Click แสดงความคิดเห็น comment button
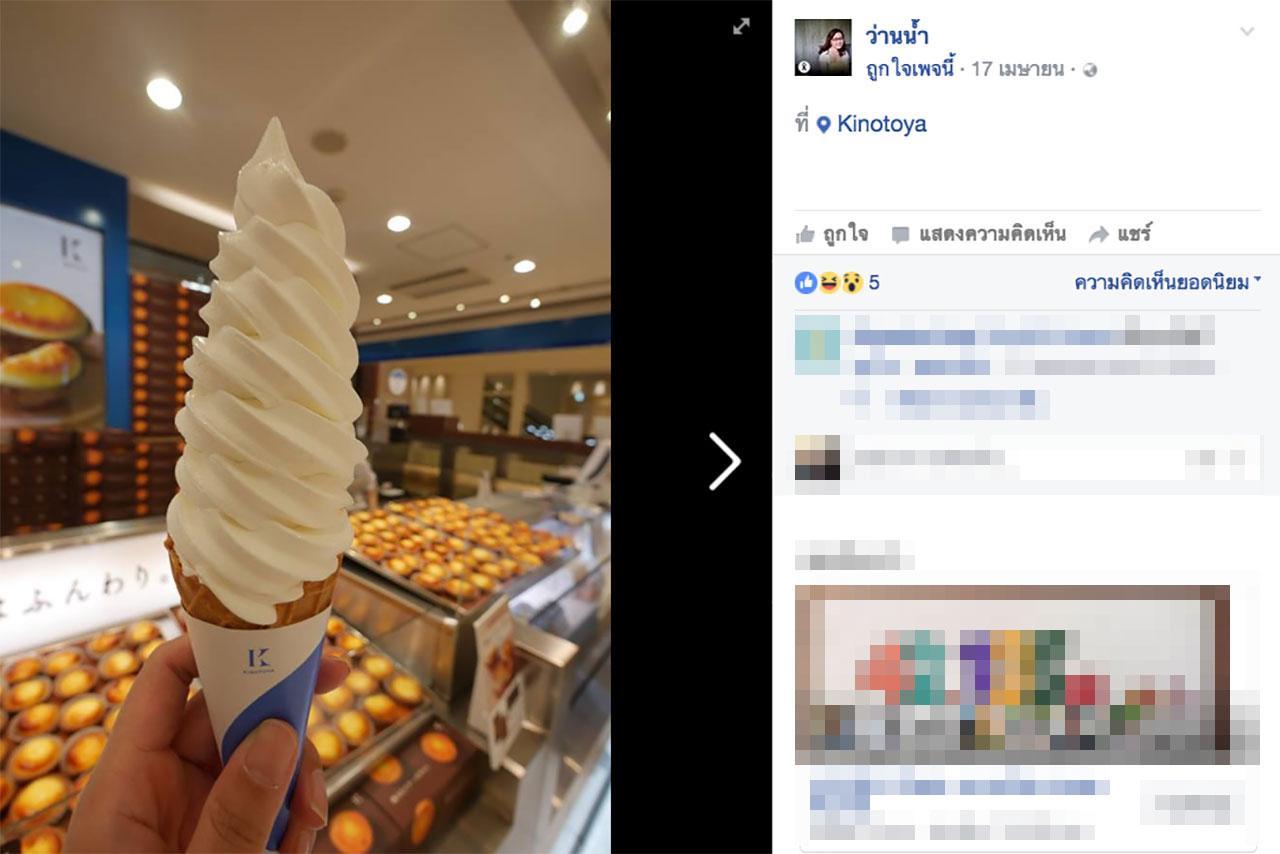This screenshot has height=854, width=1280. pos(978,234)
